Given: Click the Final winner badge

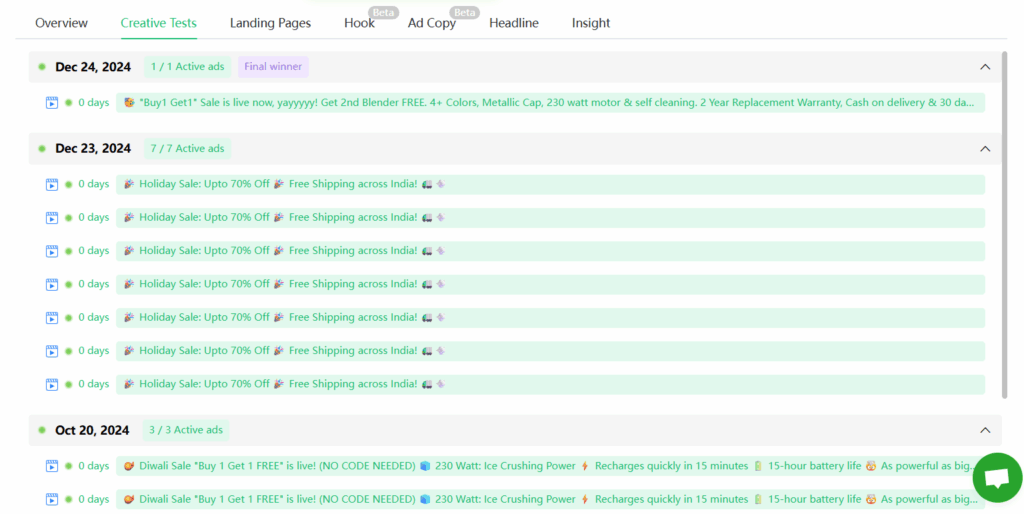Looking at the screenshot, I should (x=273, y=67).
